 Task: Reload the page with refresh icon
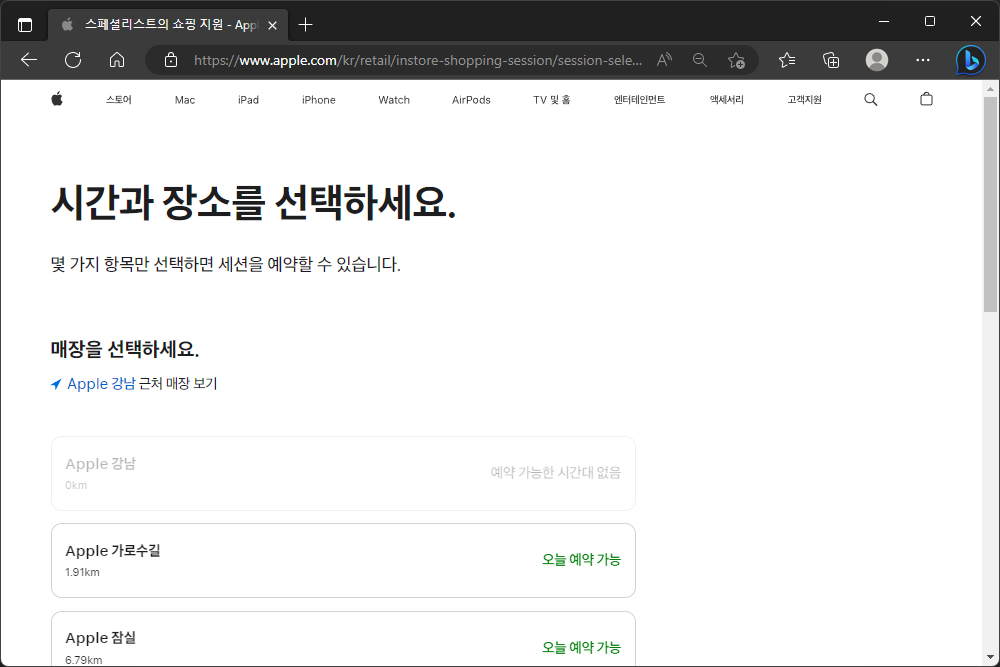pyautogui.click(x=73, y=60)
